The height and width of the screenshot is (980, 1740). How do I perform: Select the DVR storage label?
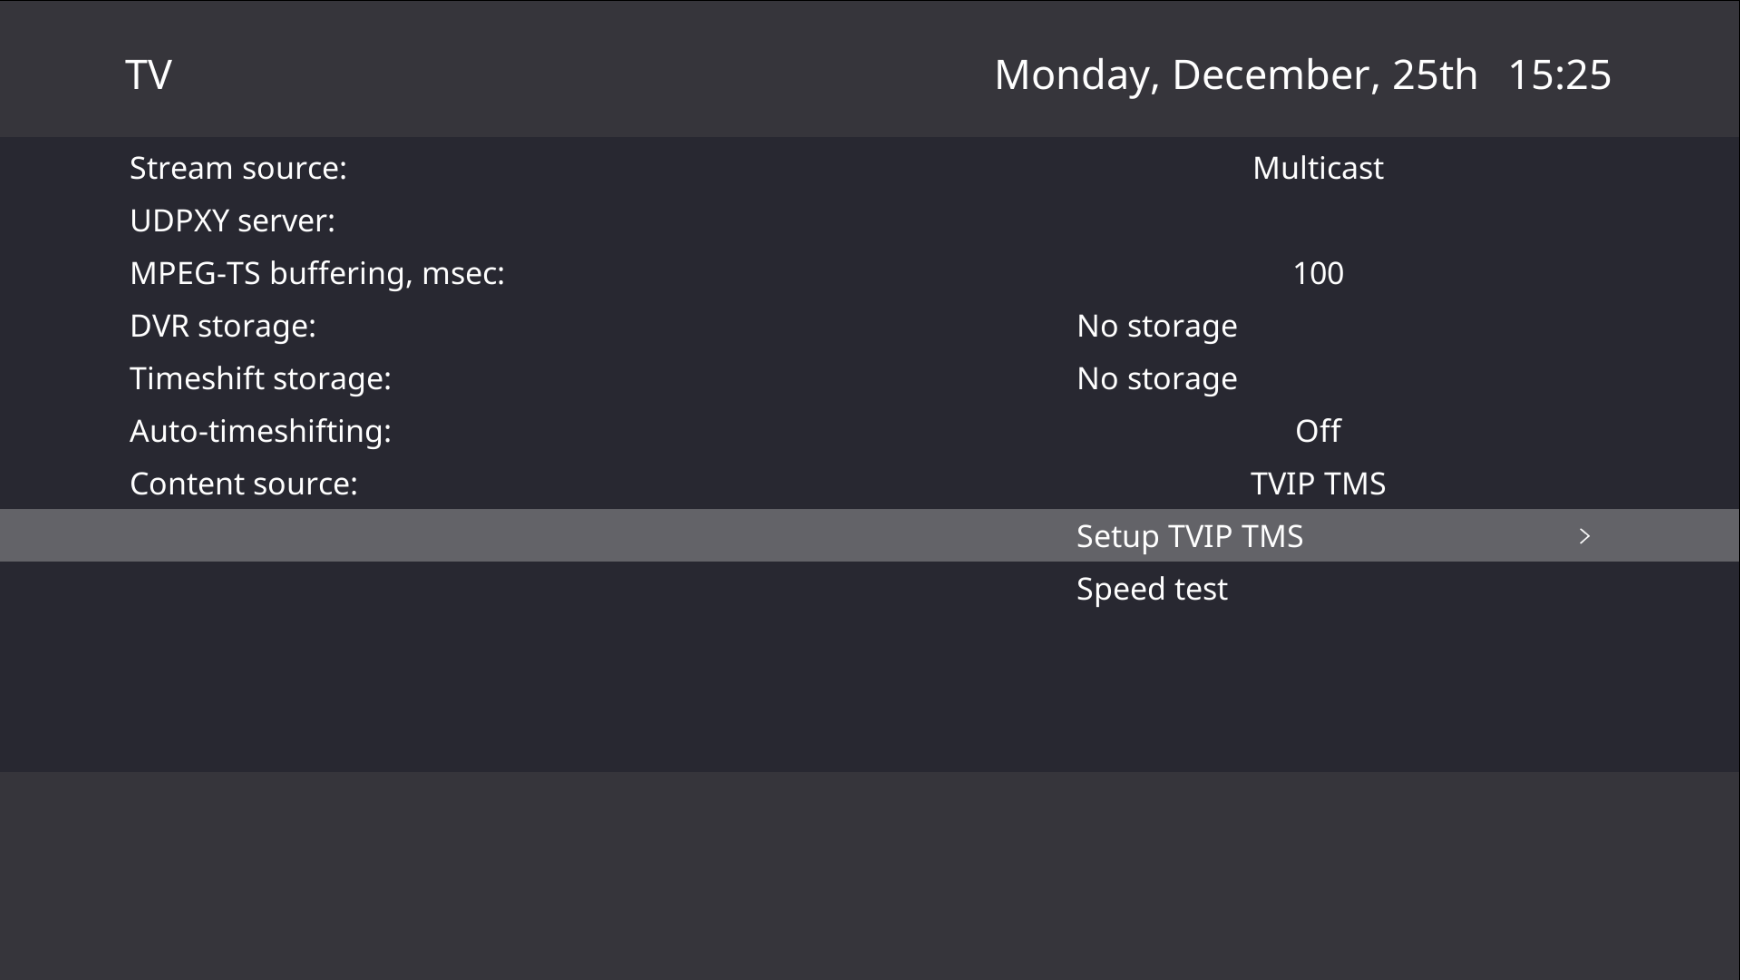click(223, 326)
